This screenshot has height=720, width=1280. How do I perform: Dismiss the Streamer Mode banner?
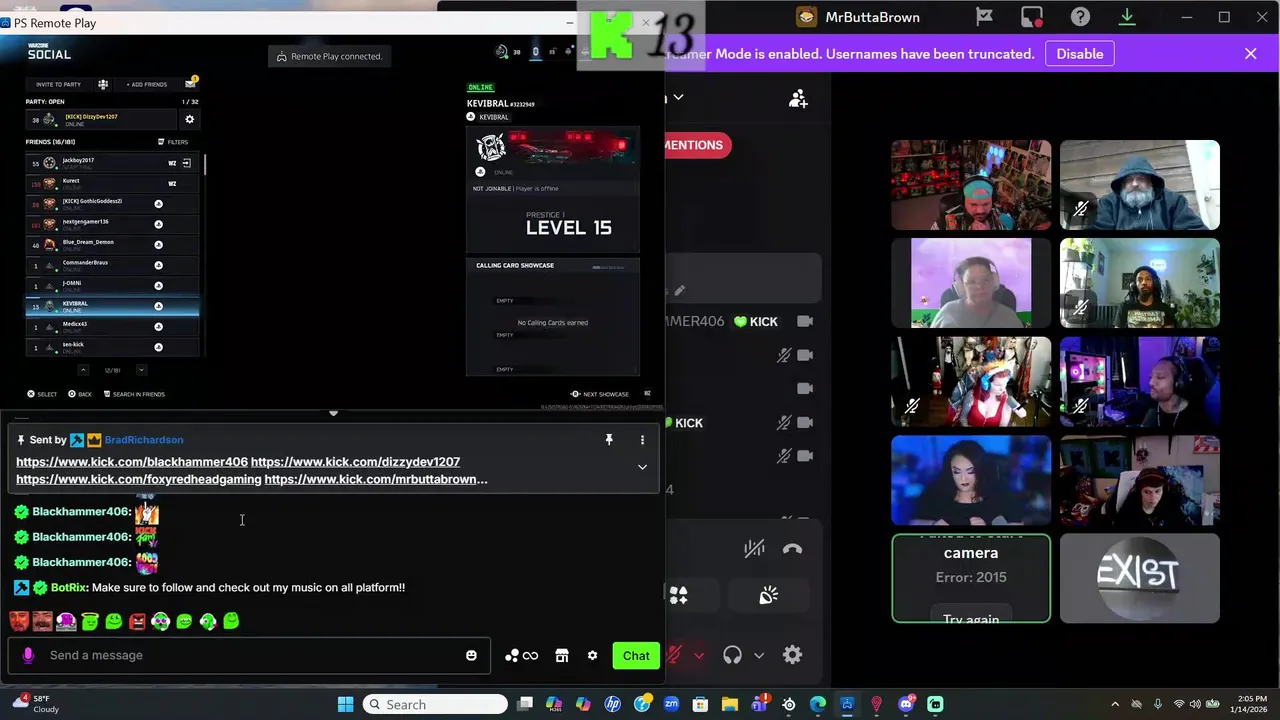pyautogui.click(x=1251, y=54)
